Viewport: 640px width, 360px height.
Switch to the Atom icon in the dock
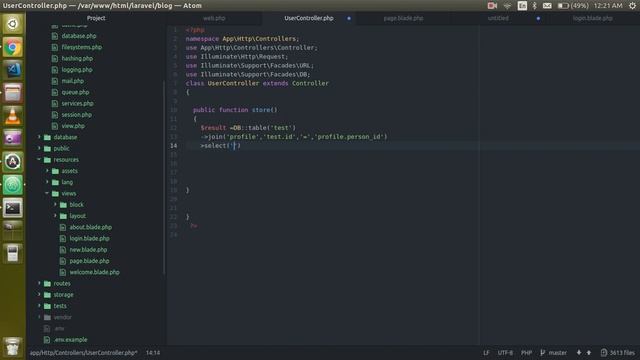click(13, 185)
